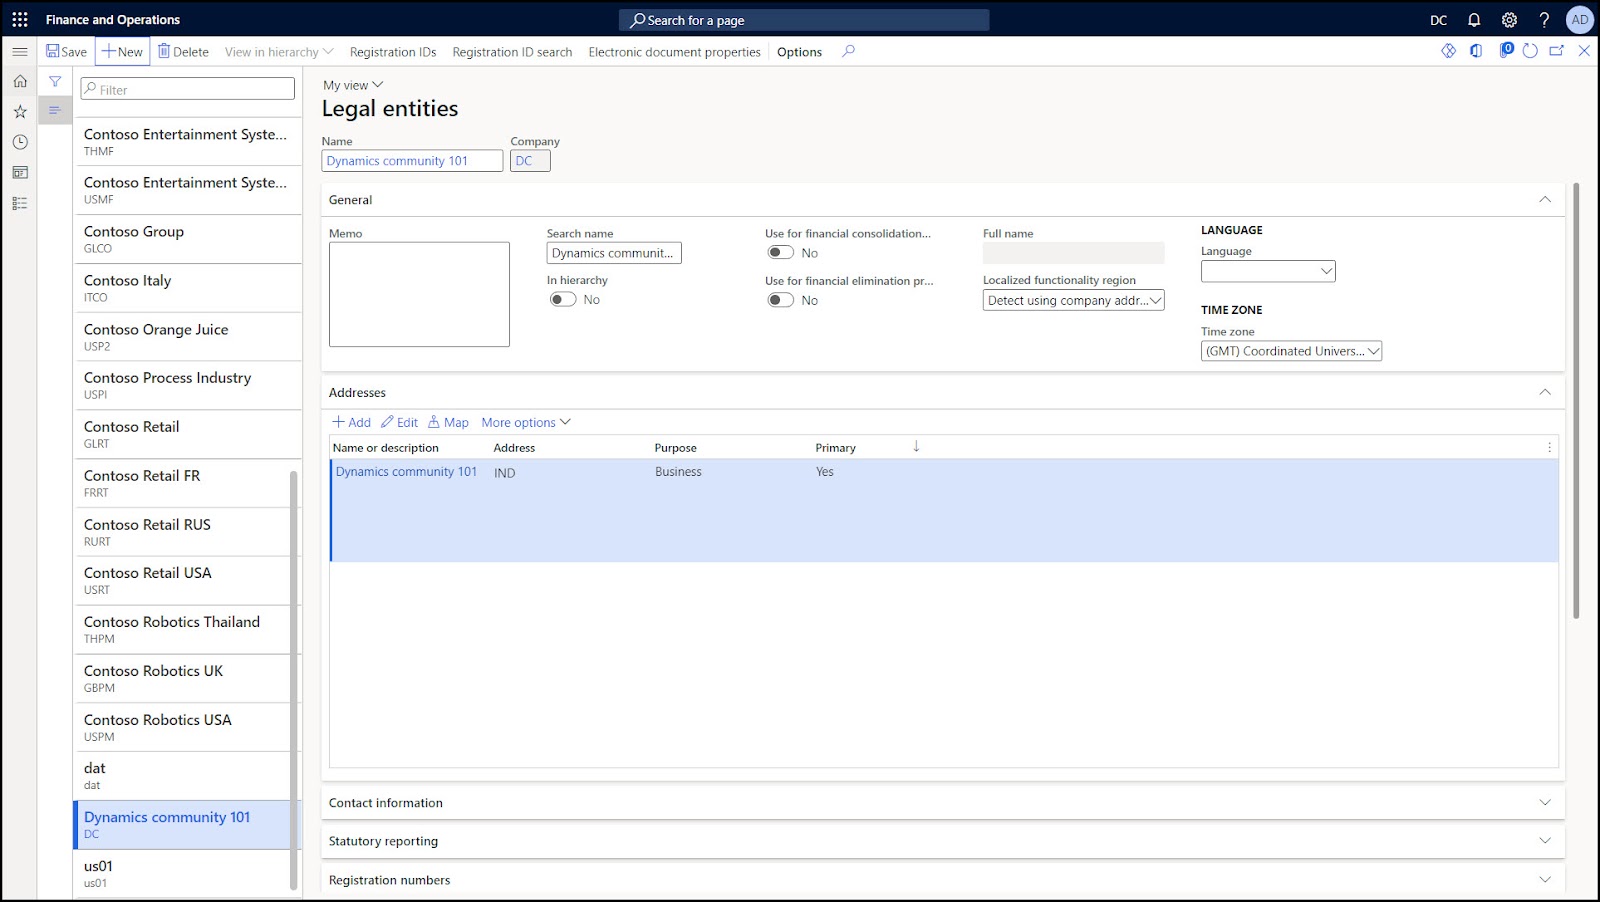The image size is (1600, 902).
Task: Click Edit address pencil button
Action: click(x=399, y=422)
